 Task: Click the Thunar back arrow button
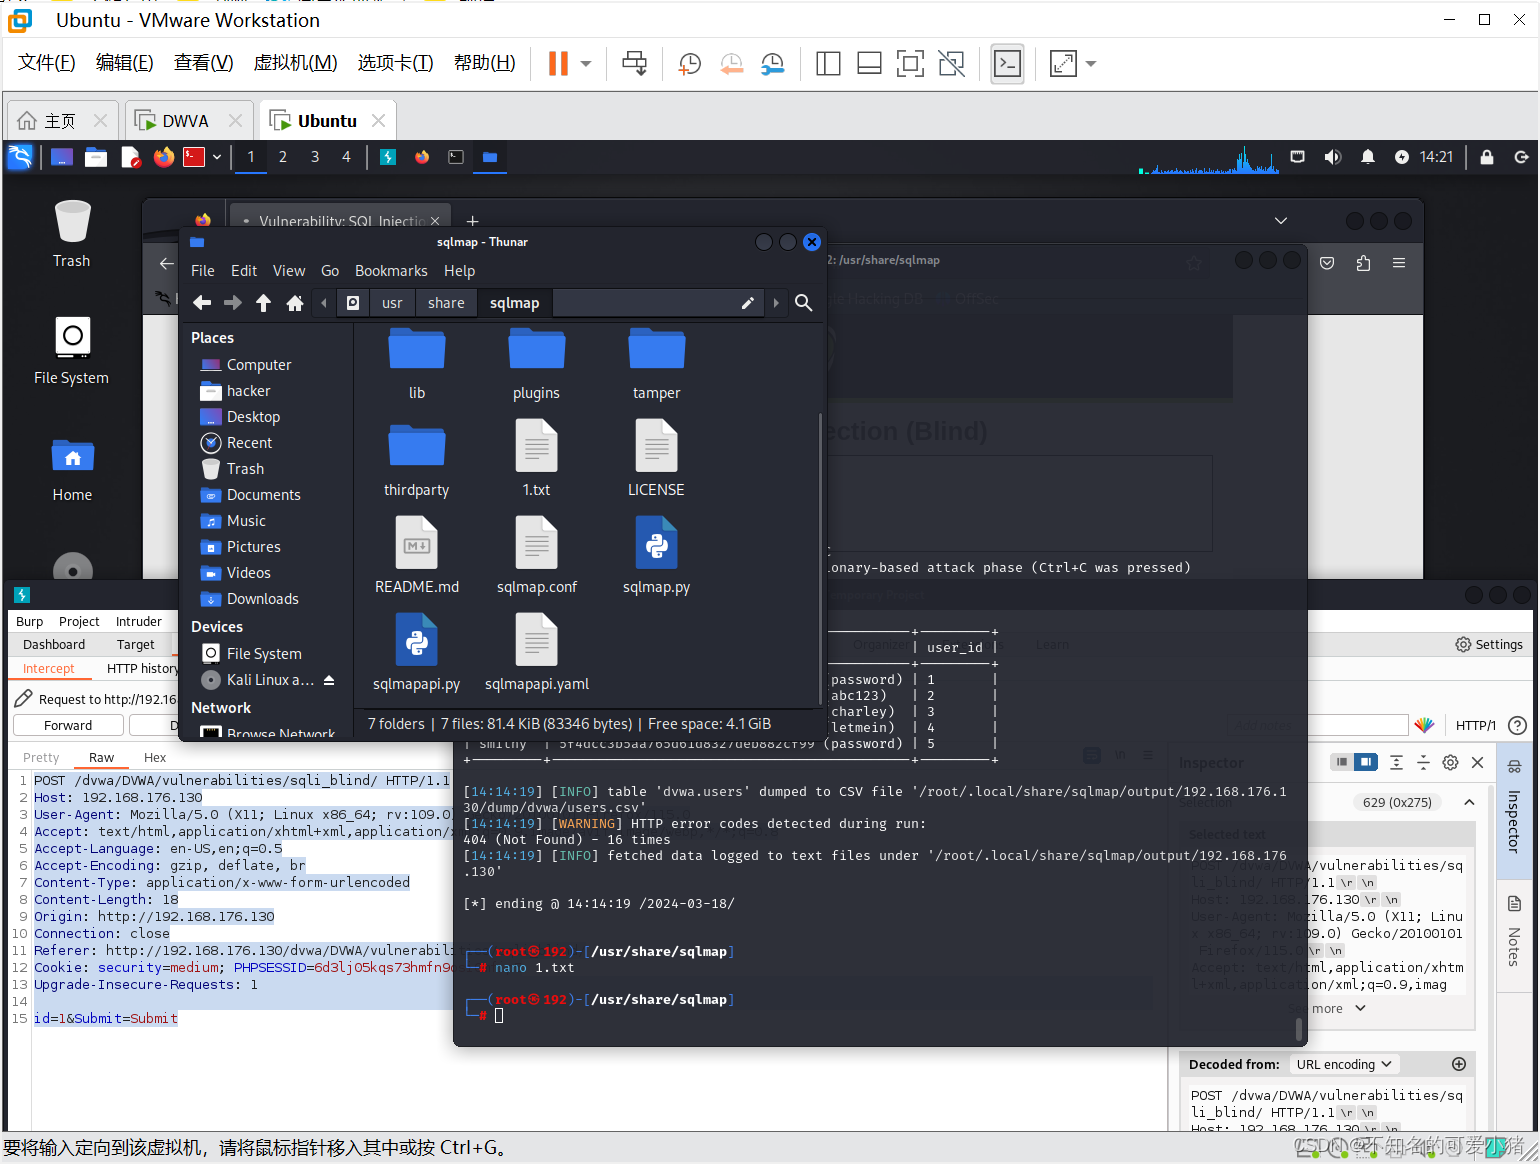point(202,303)
